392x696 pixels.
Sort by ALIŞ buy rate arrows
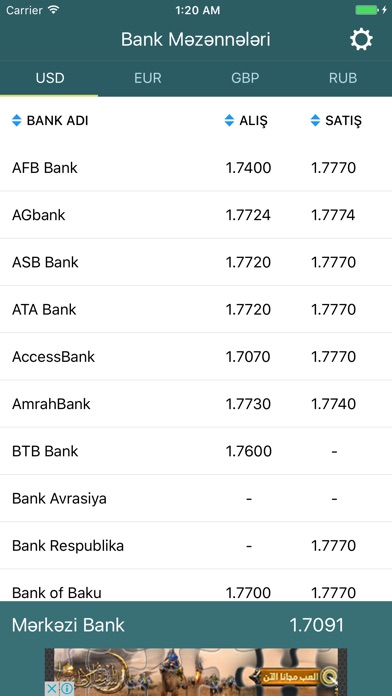tap(229, 120)
